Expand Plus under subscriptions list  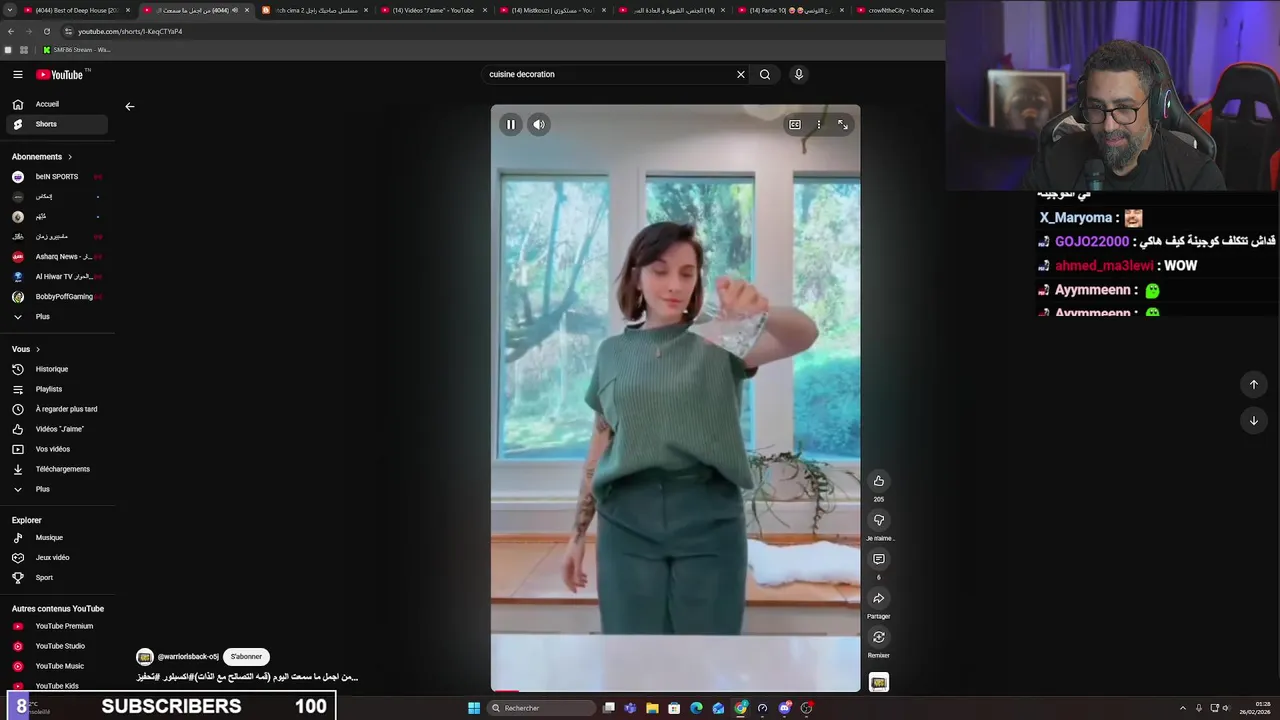(57, 317)
